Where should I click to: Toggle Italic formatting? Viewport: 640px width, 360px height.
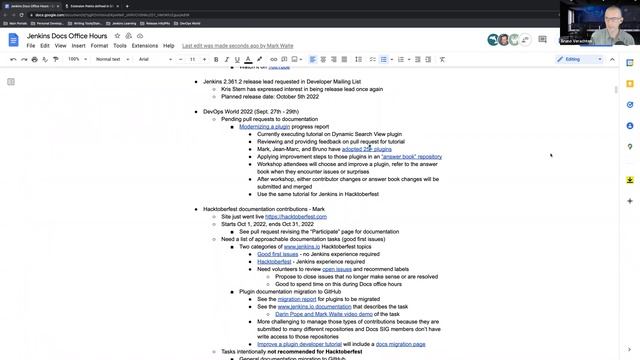227,60
